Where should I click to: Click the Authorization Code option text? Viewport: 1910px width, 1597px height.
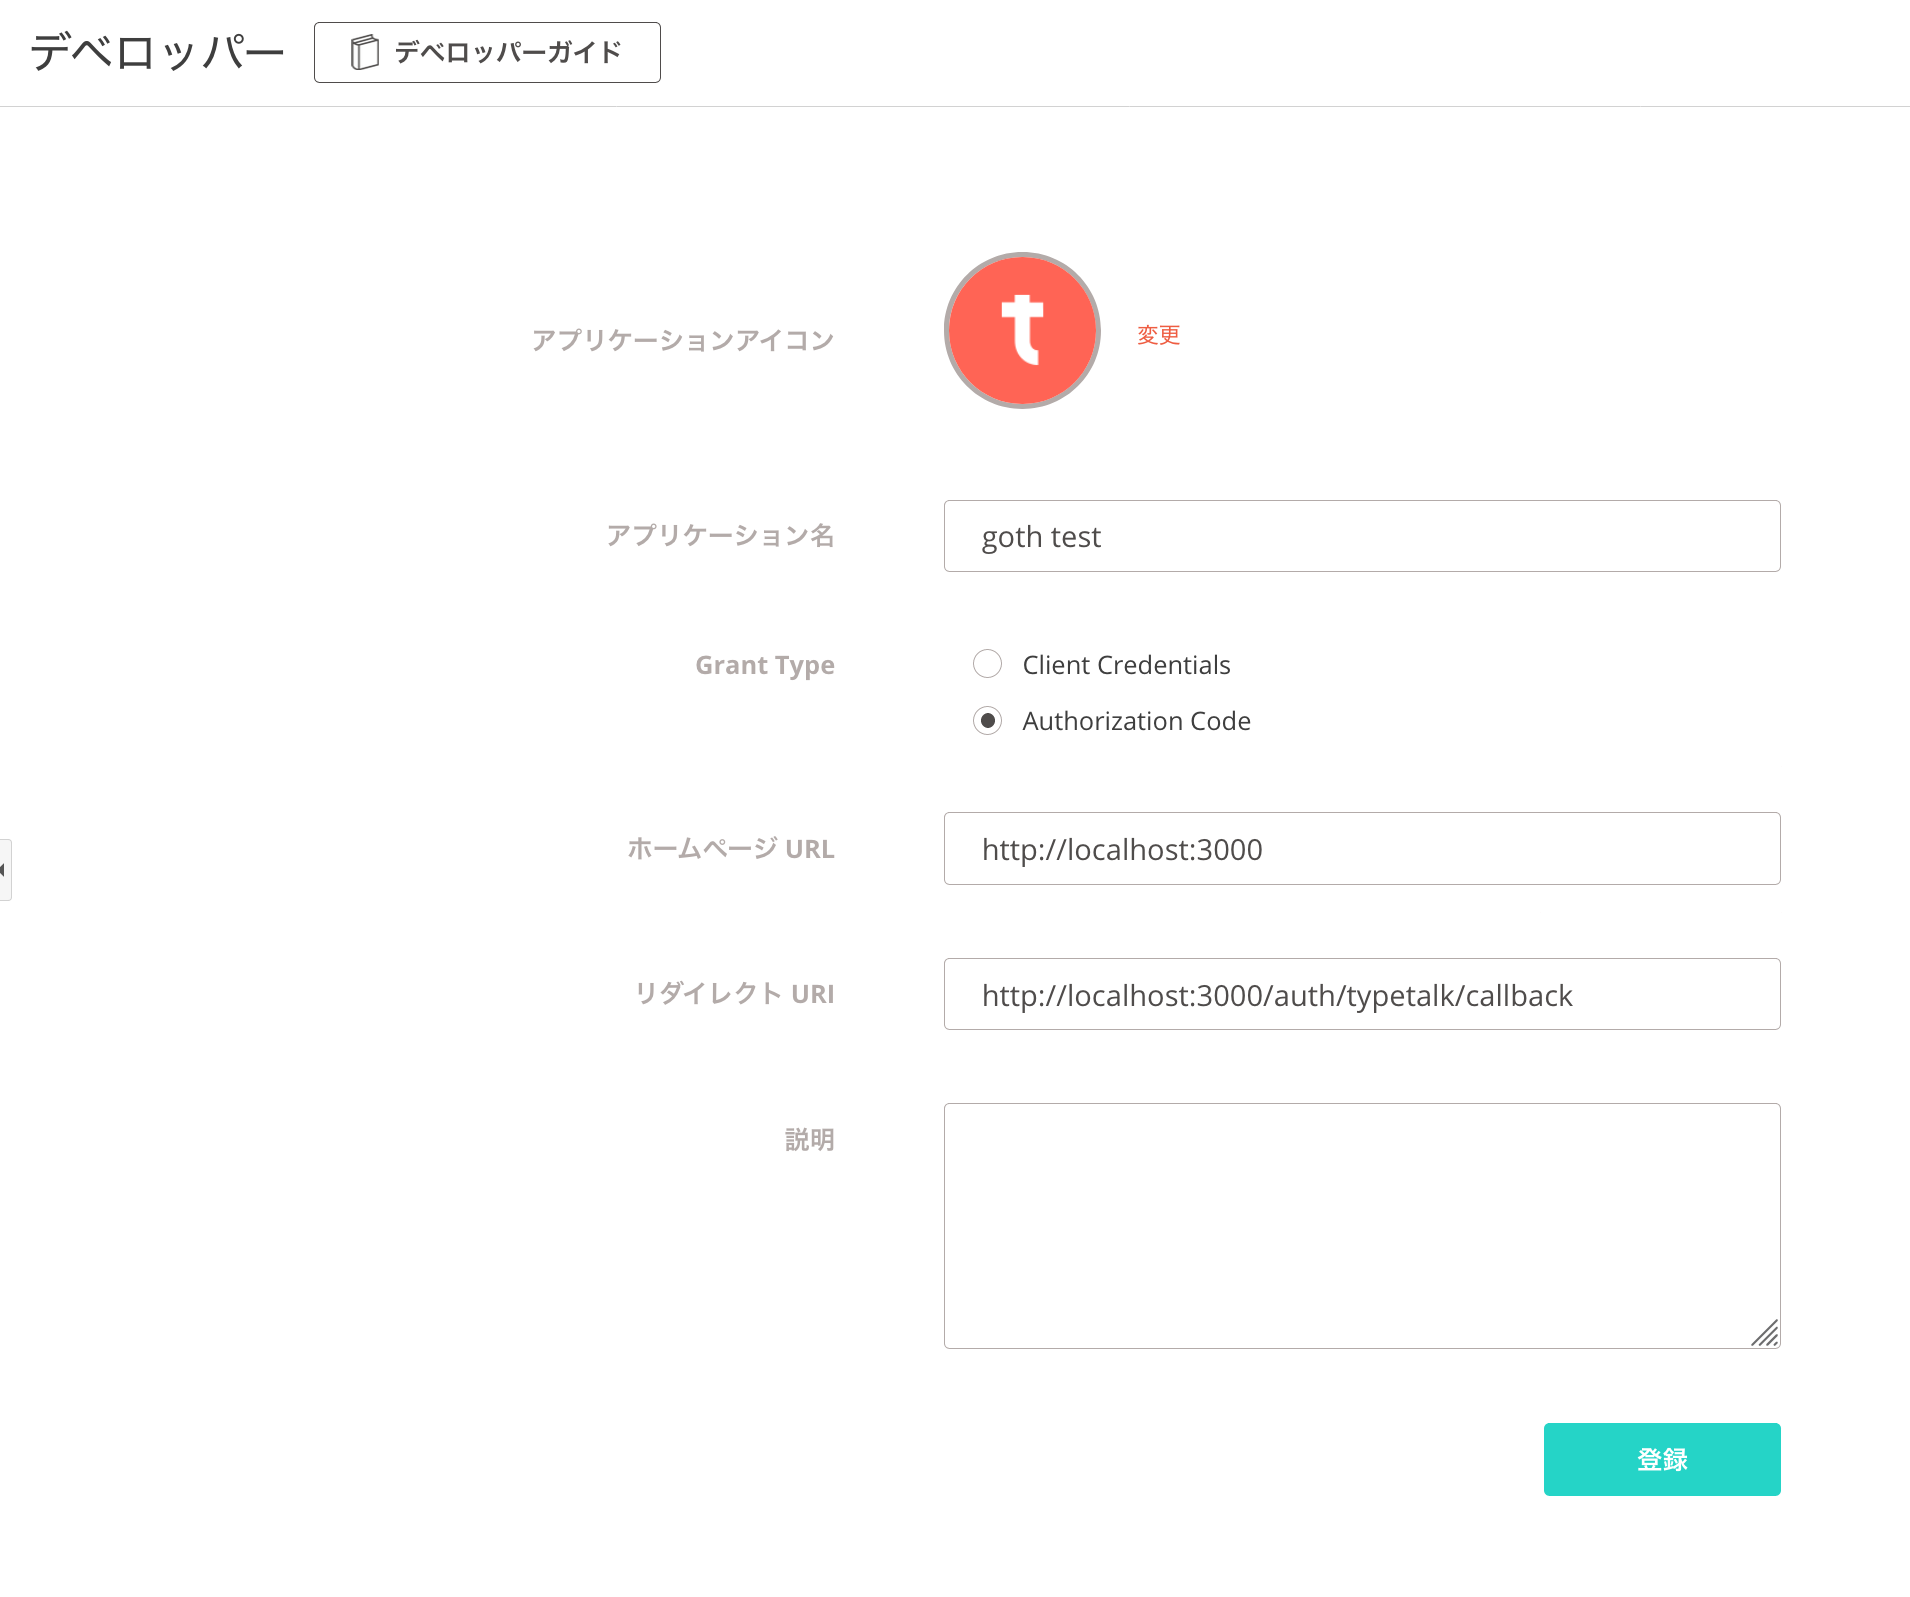coord(1136,721)
